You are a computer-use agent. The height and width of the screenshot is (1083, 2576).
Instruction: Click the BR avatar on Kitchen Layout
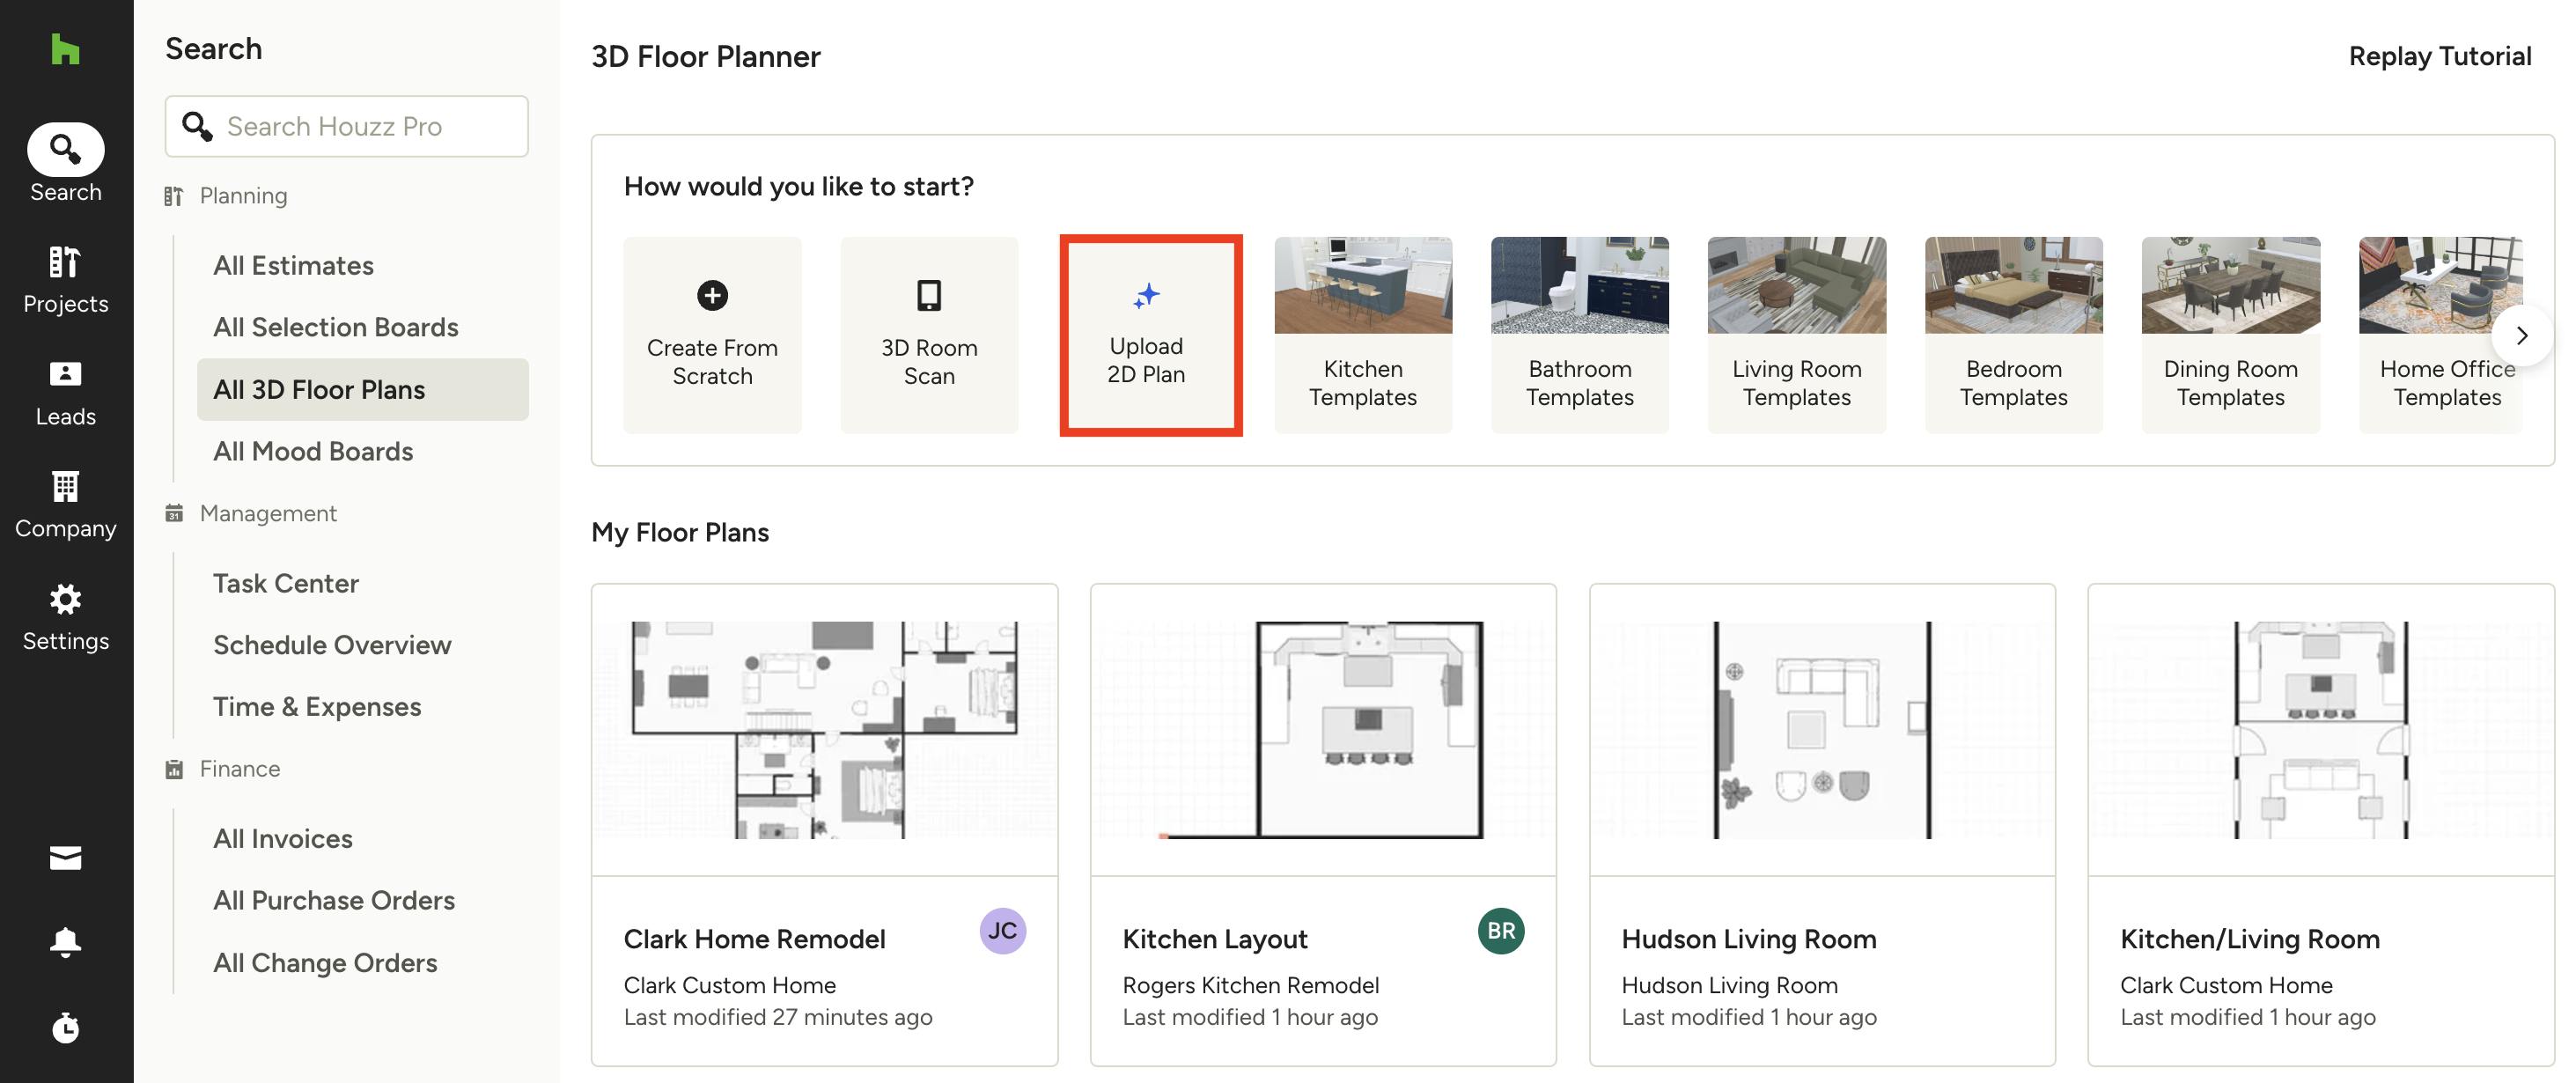tap(1500, 931)
